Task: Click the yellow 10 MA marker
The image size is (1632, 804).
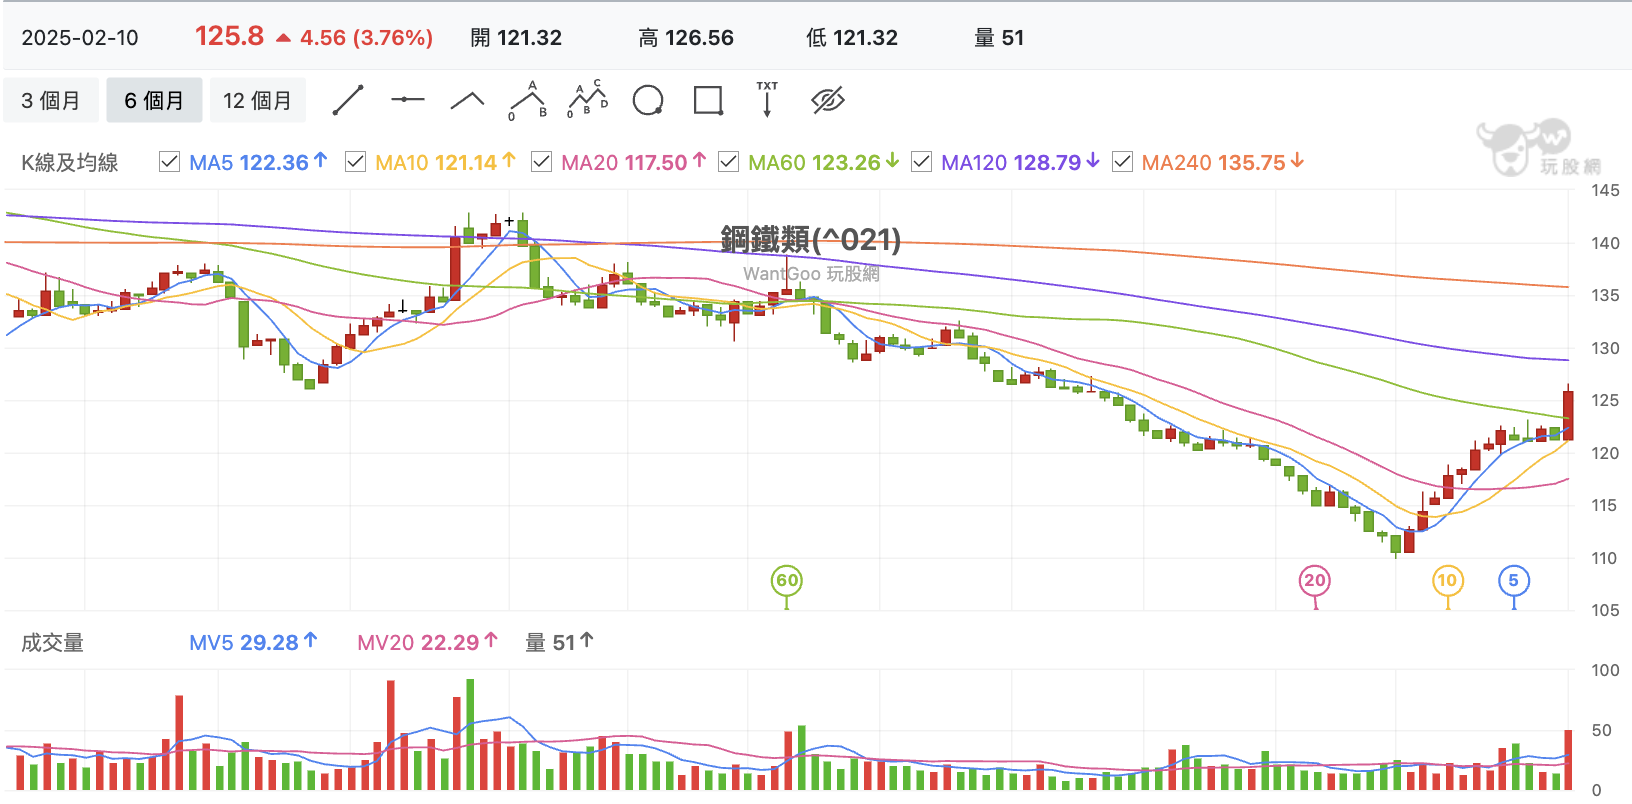Action: click(1447, 581)
